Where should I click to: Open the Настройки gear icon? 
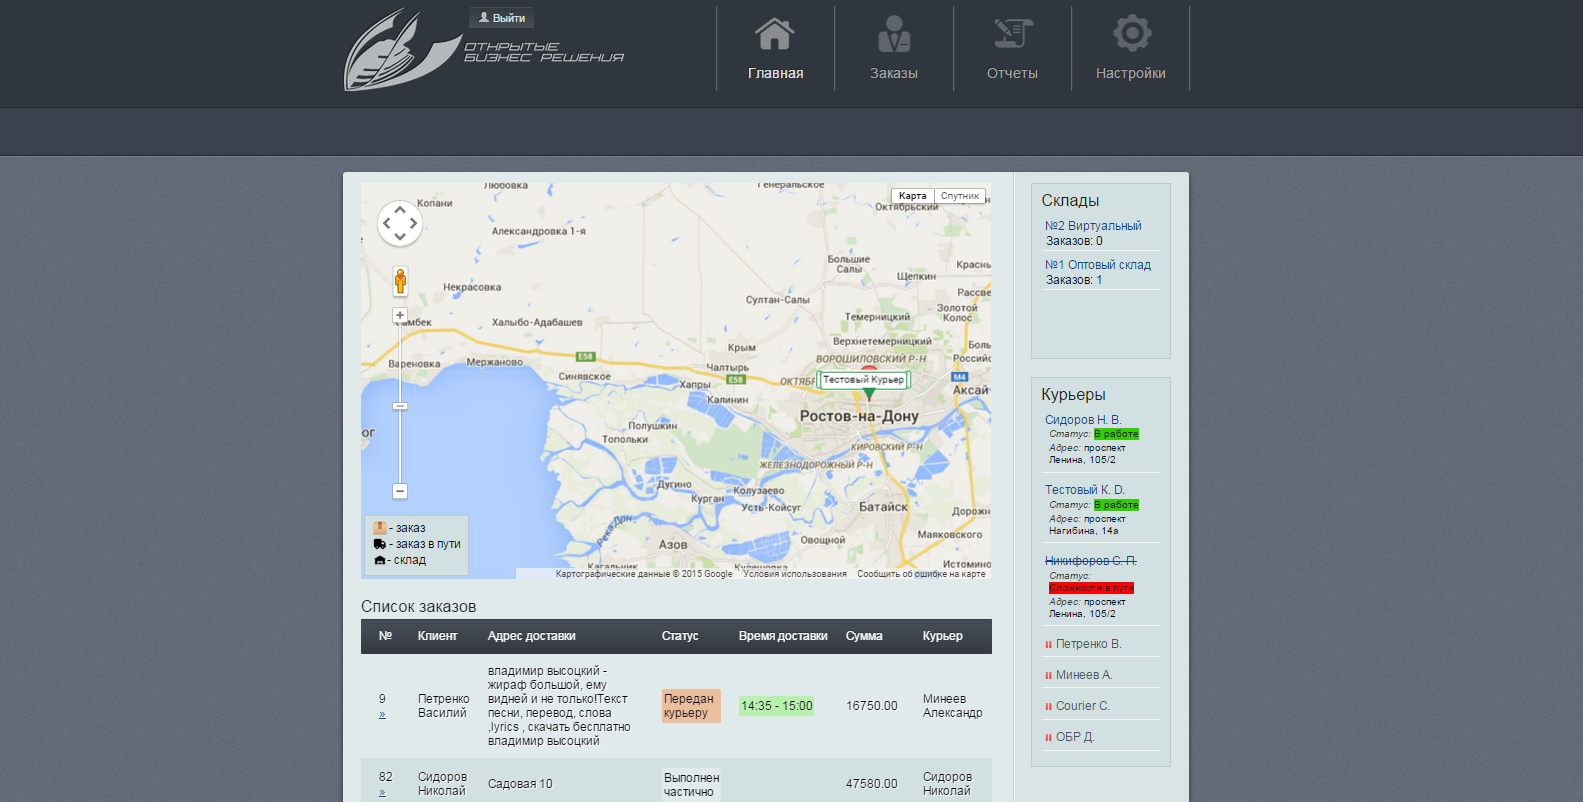coord(1131,34)
